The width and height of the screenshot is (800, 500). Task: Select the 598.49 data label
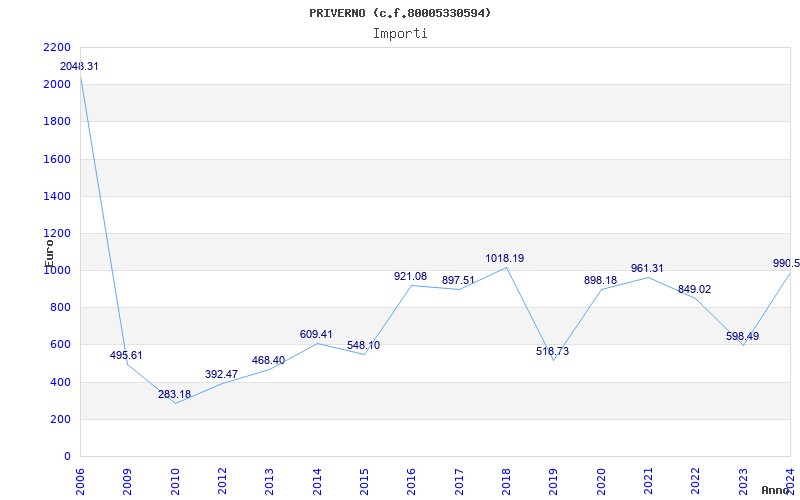pyautogui.click(x=742, y=336)
